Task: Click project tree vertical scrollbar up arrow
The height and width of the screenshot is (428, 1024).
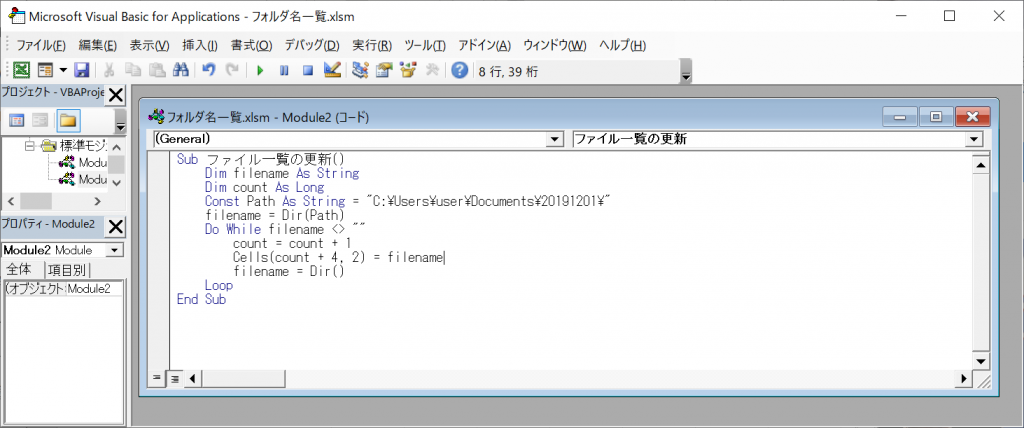Action: tap(116, 146)
